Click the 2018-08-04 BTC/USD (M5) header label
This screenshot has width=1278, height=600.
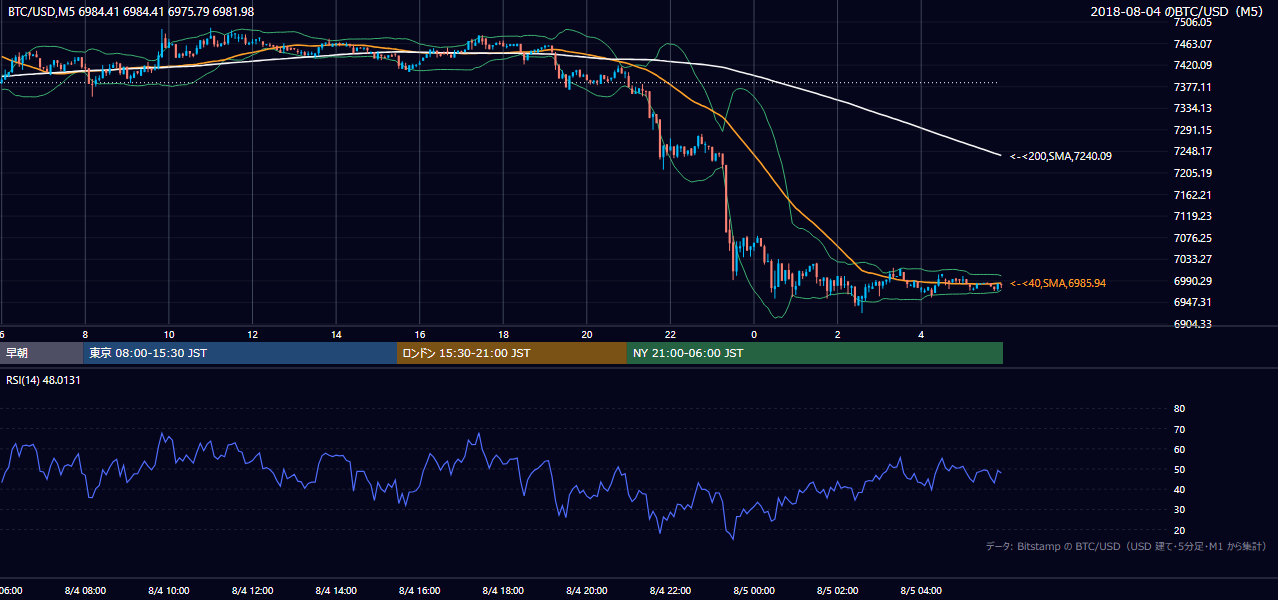[1179, 11]
